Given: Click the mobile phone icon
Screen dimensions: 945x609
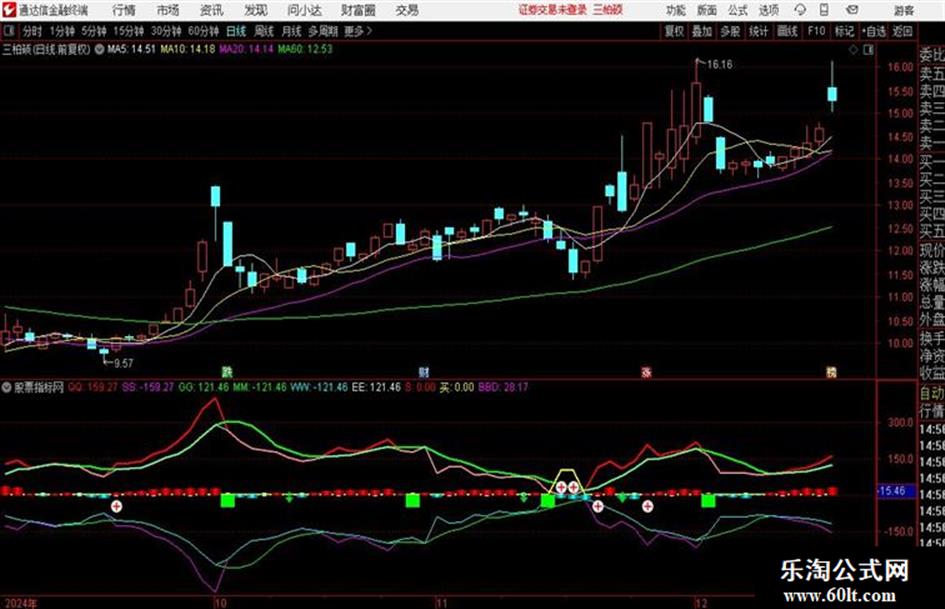Looking at the screenshot, I should (824, 10).
